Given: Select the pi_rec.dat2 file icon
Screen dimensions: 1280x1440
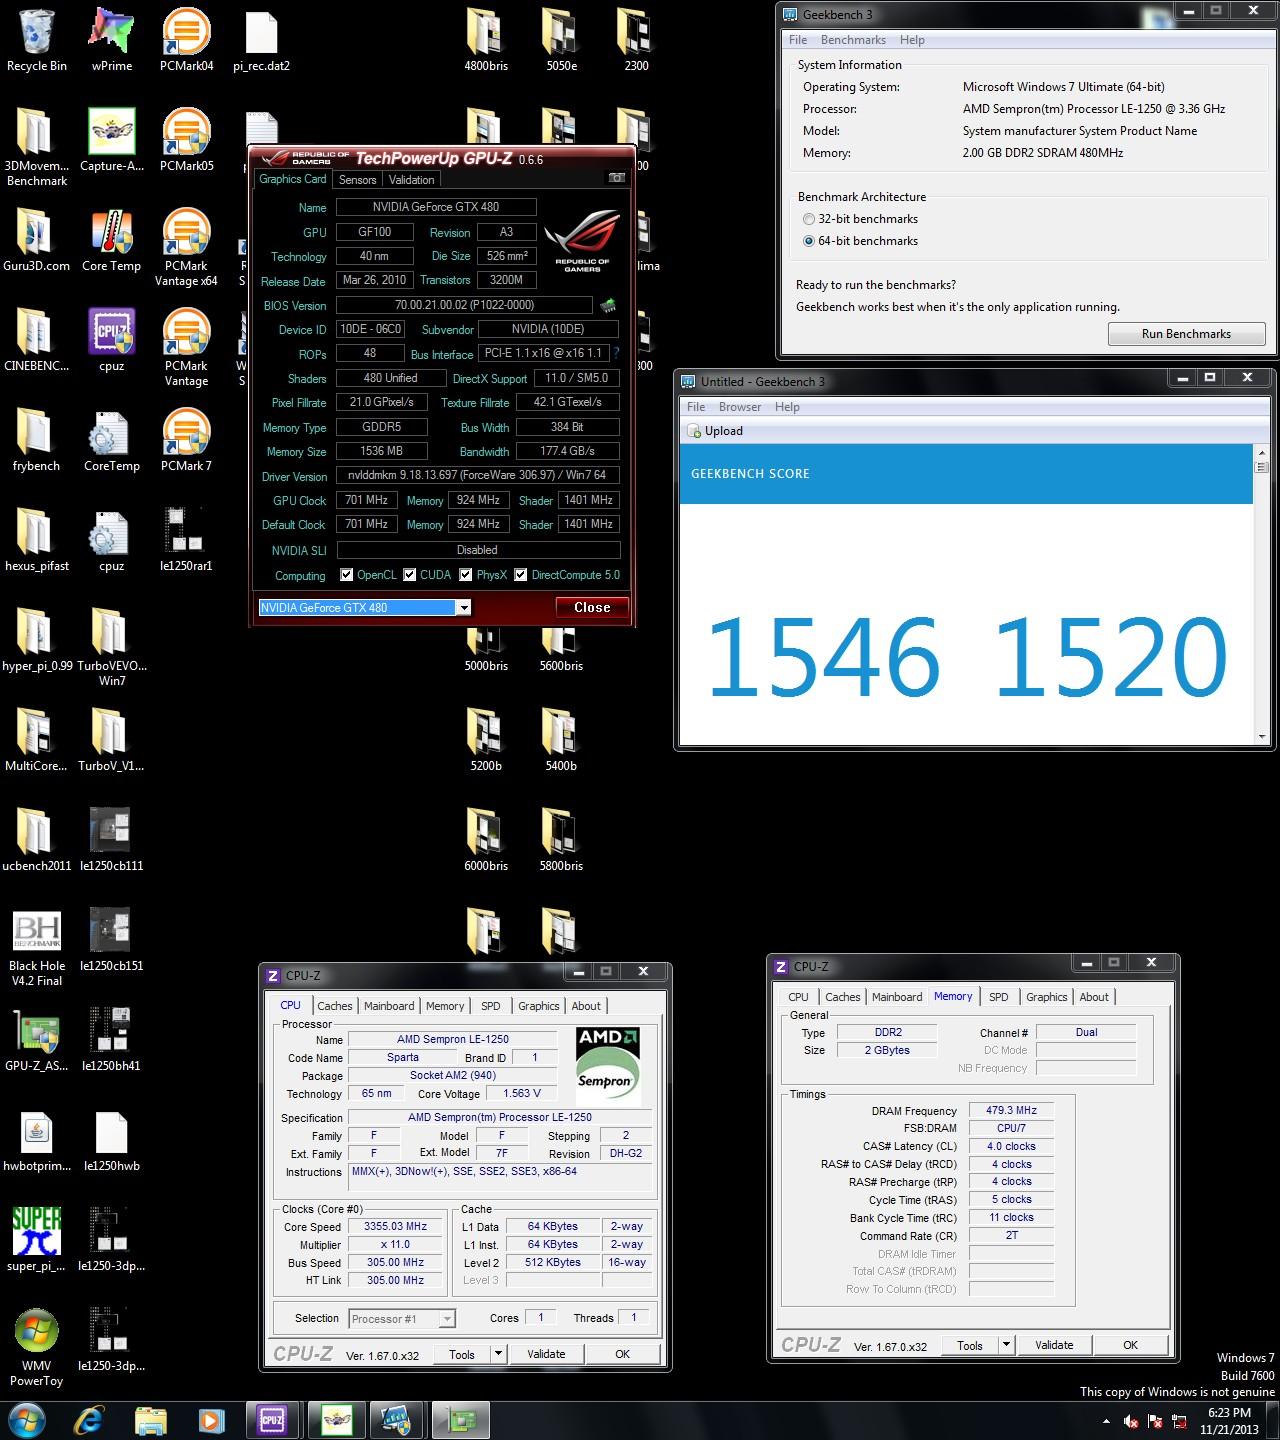Looking at the screenshot, I should pos(261,40).
